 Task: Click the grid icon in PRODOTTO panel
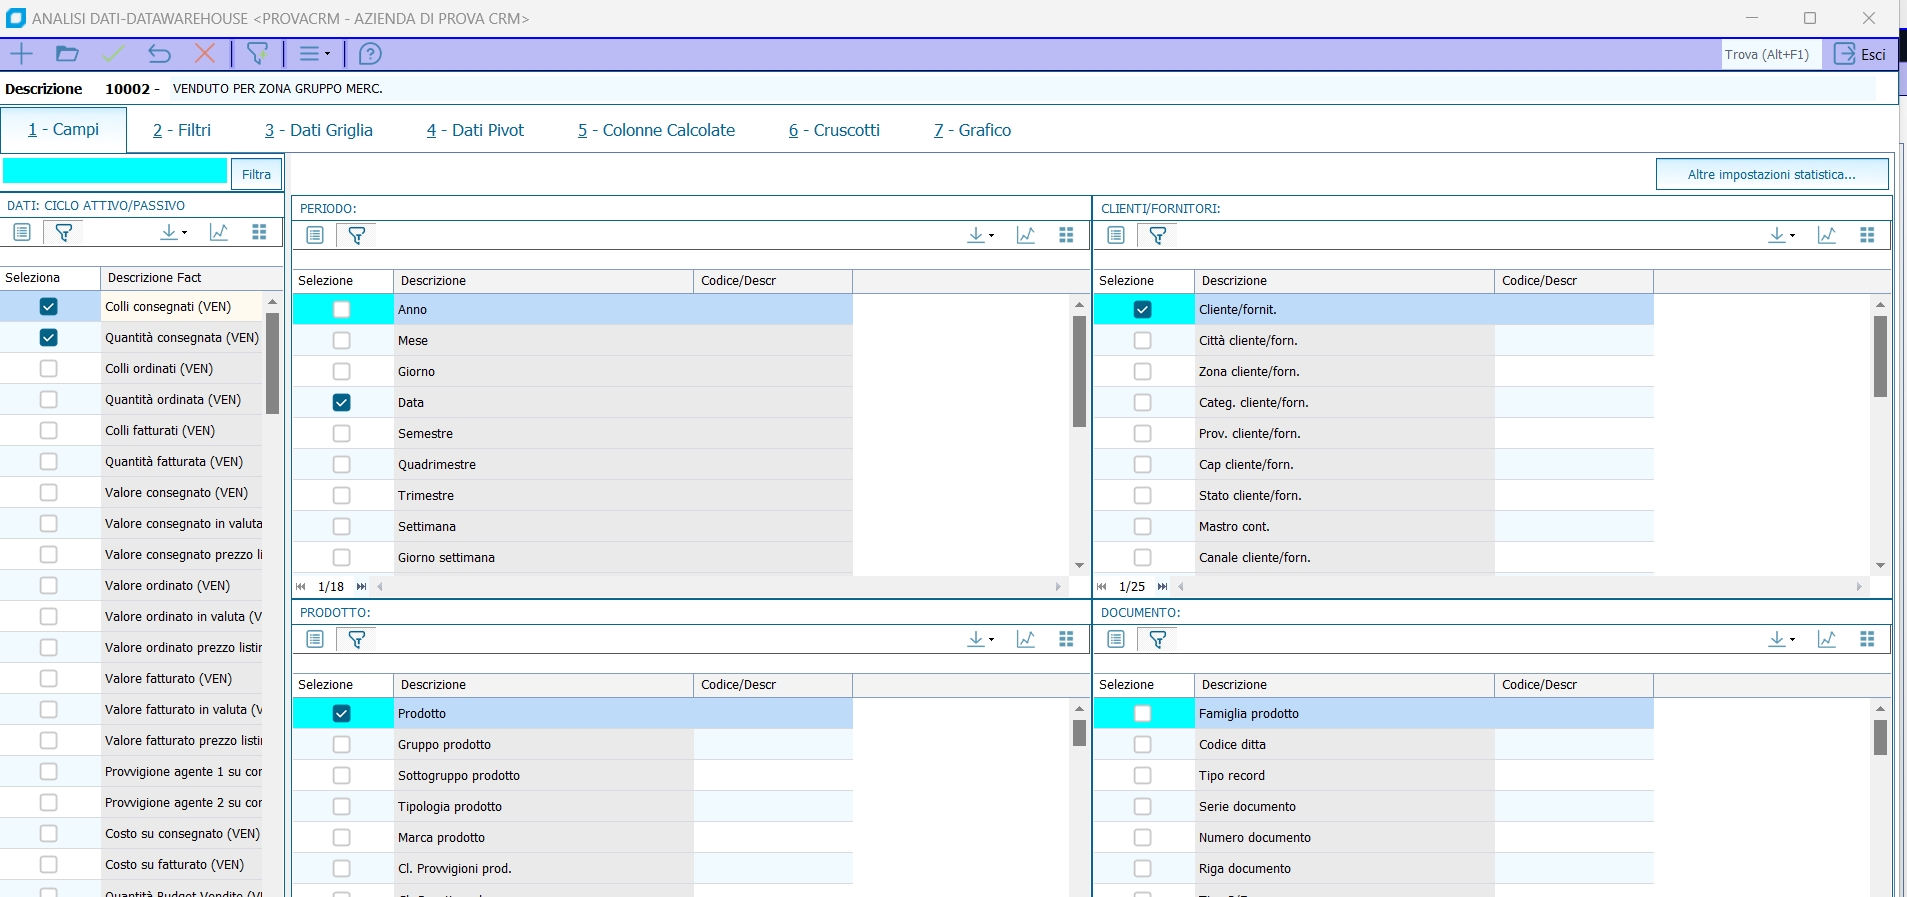[1067, 639]
